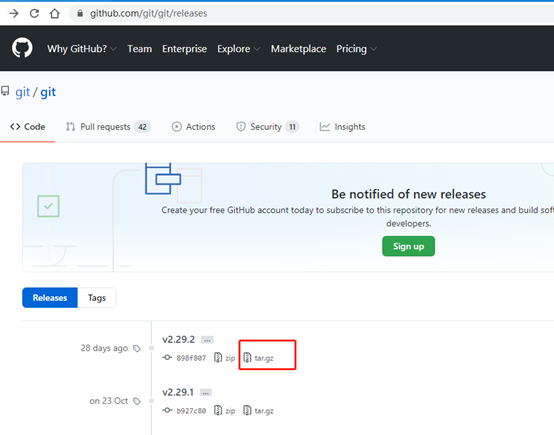The height and width of the screenshot is (435, 554).
Task: Expand v2.29.1 ellipsis details
Action: [206, 393]
